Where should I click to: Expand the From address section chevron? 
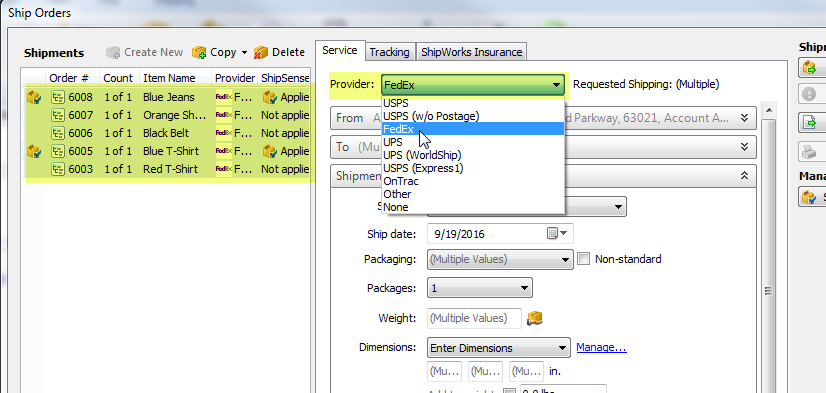pyautogui.click(x=744, y=117)
